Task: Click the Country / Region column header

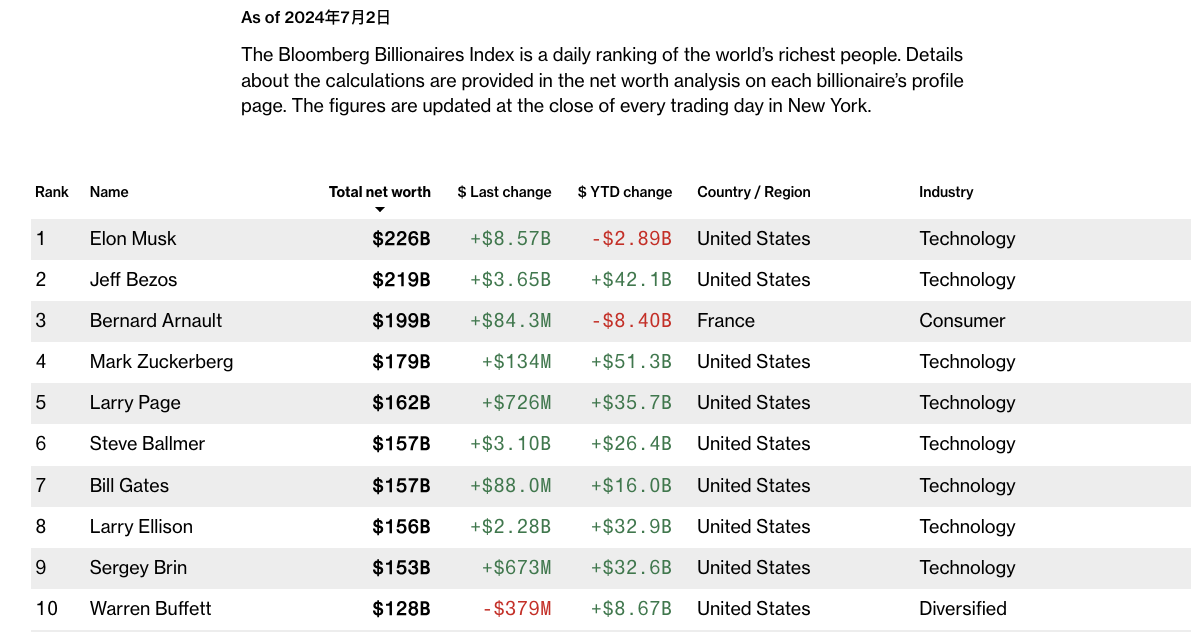Action: coord(753,192)
